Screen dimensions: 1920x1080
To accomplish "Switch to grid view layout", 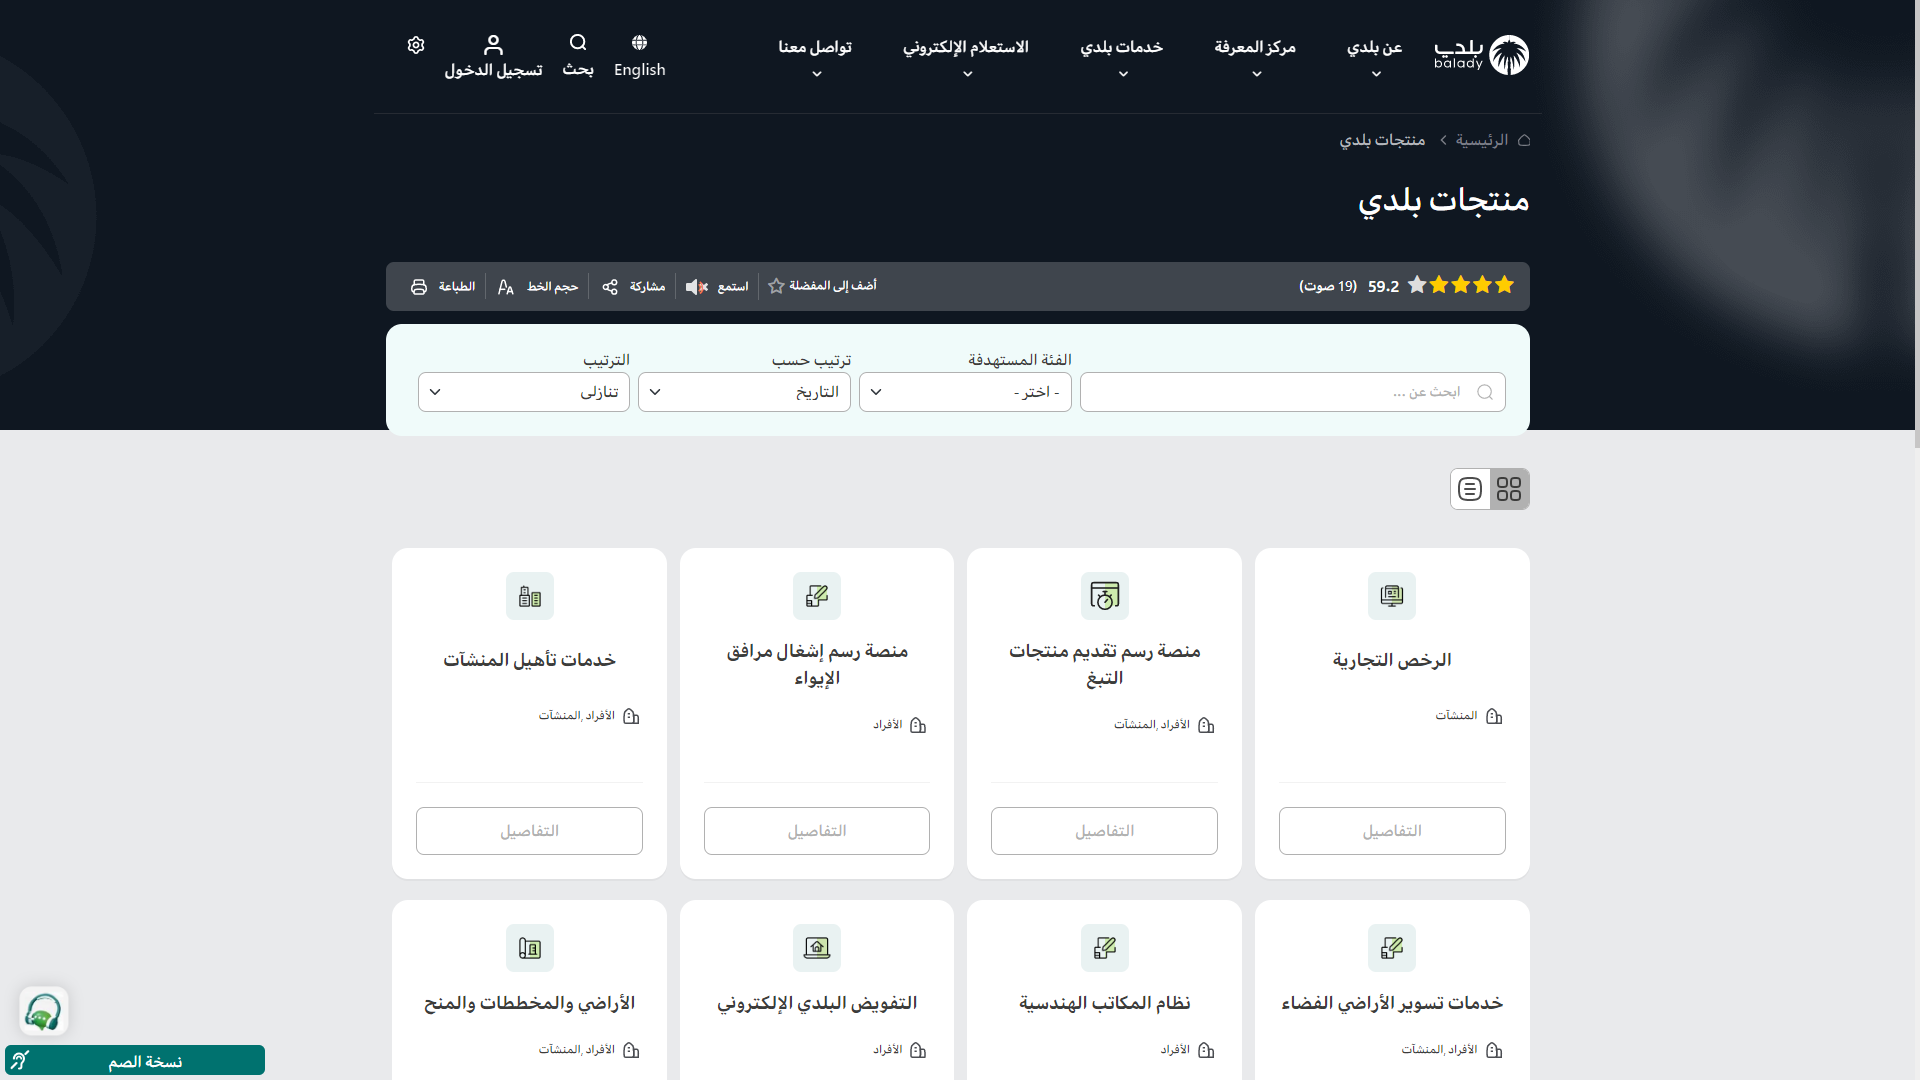I will tap(1509, 489).
